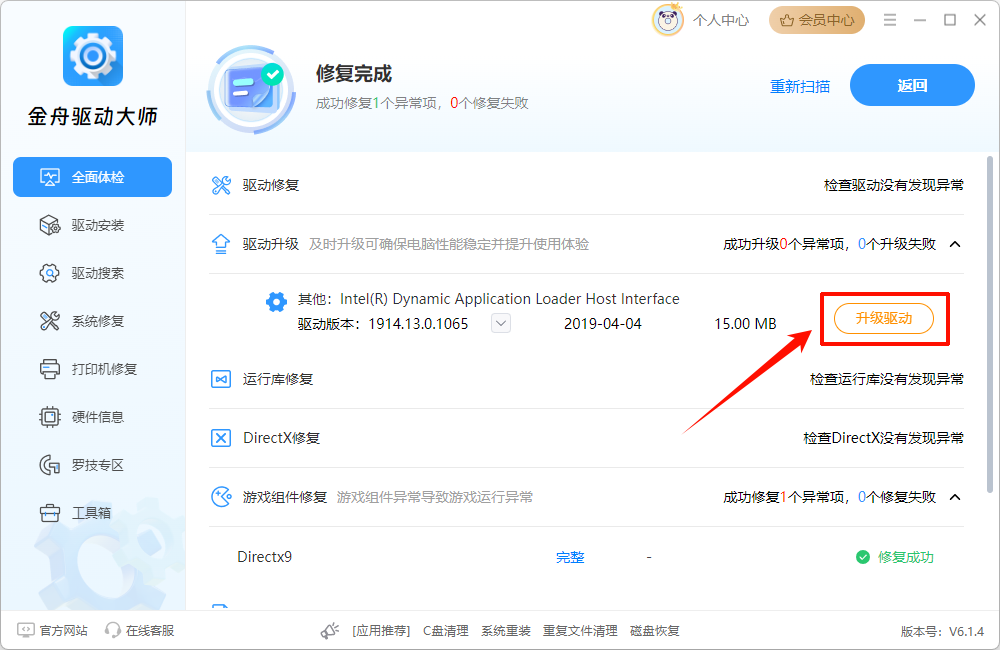
Task: Open 重复文件清理 tool
Action: point(580,631)
